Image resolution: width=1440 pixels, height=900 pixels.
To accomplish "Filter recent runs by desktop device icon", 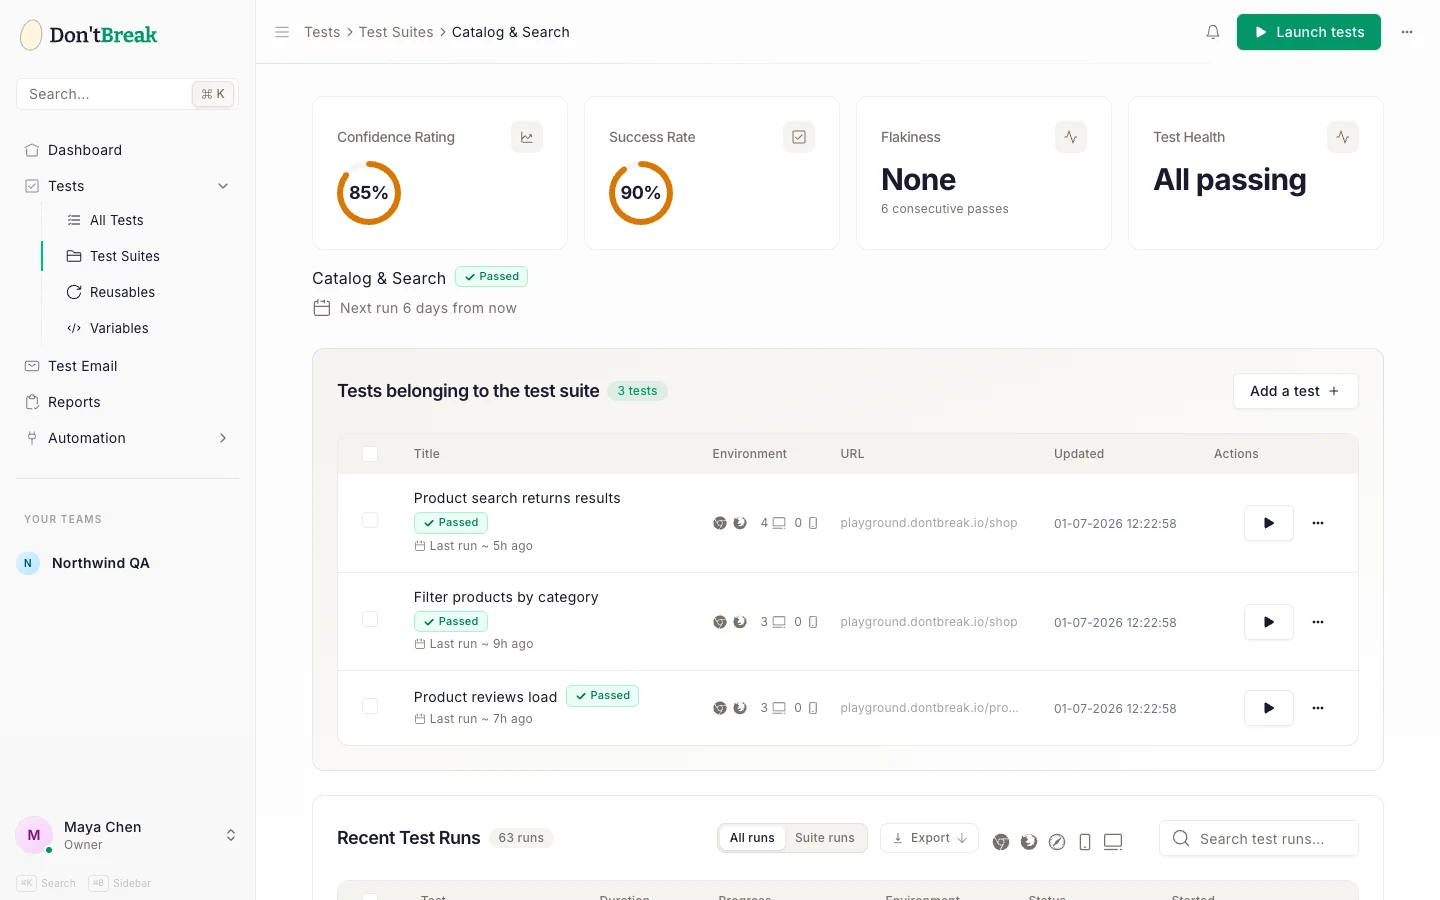I will (x=1113, y=842).
